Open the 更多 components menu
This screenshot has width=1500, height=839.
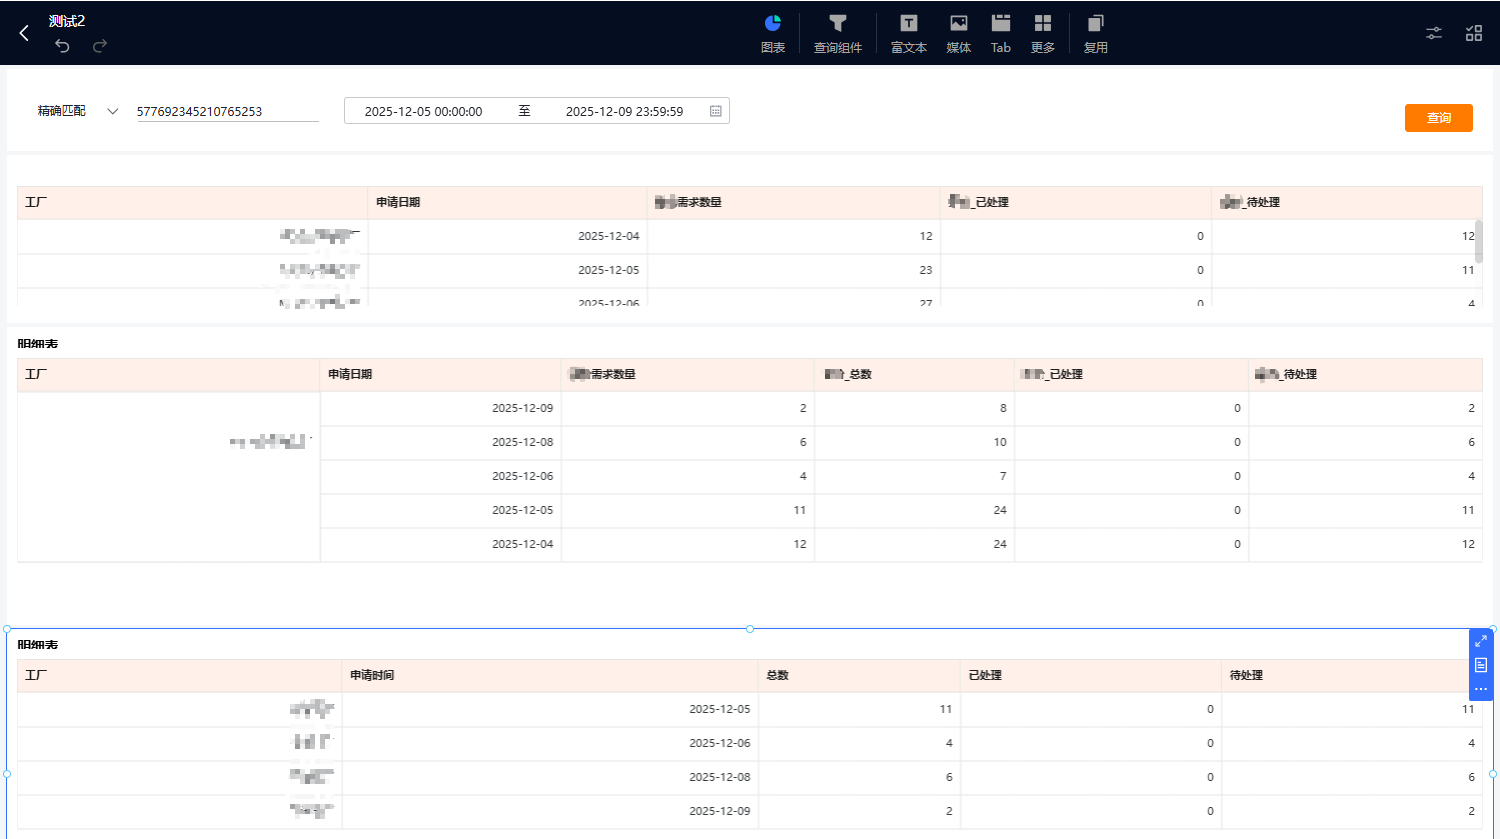pyautogui.click(x=1042, y=33)
